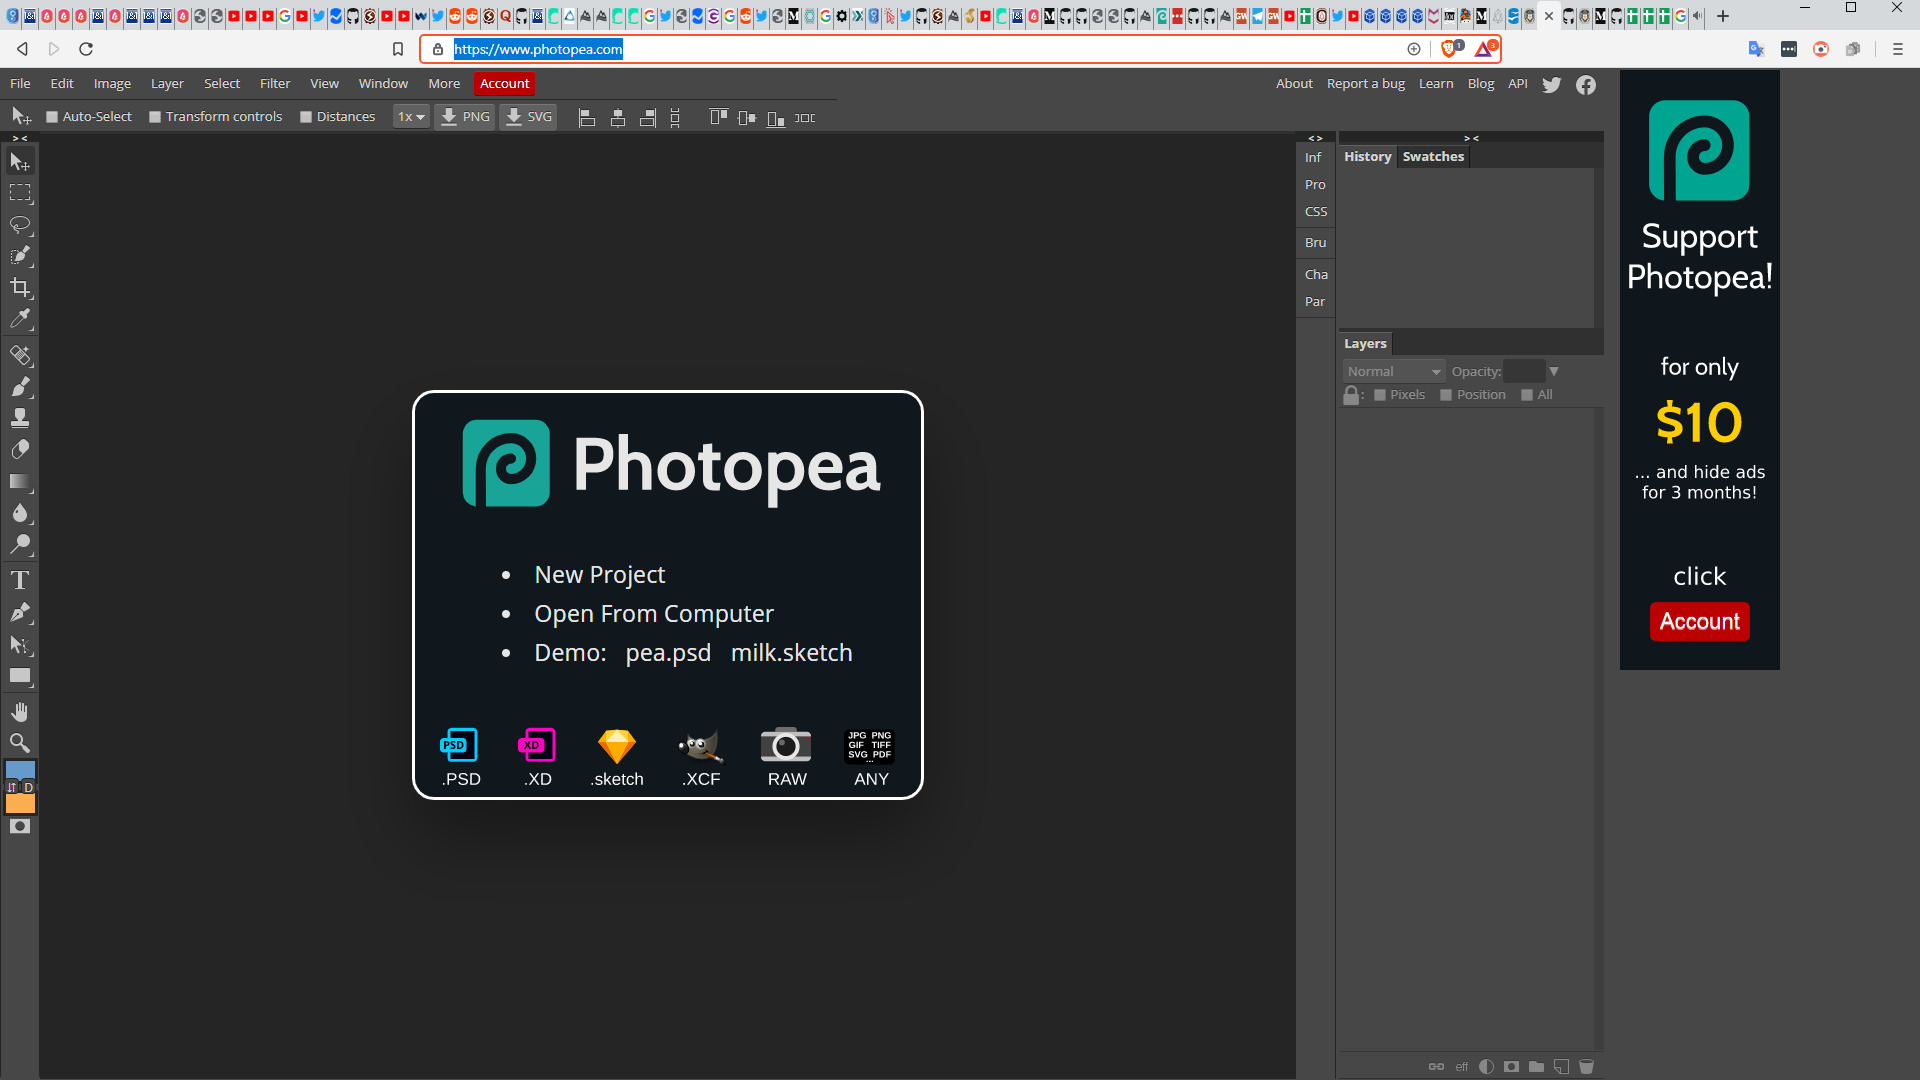1920x1080 pixels.
Task: Open the pea.psd demo file
Action: [x=668, y=653]
